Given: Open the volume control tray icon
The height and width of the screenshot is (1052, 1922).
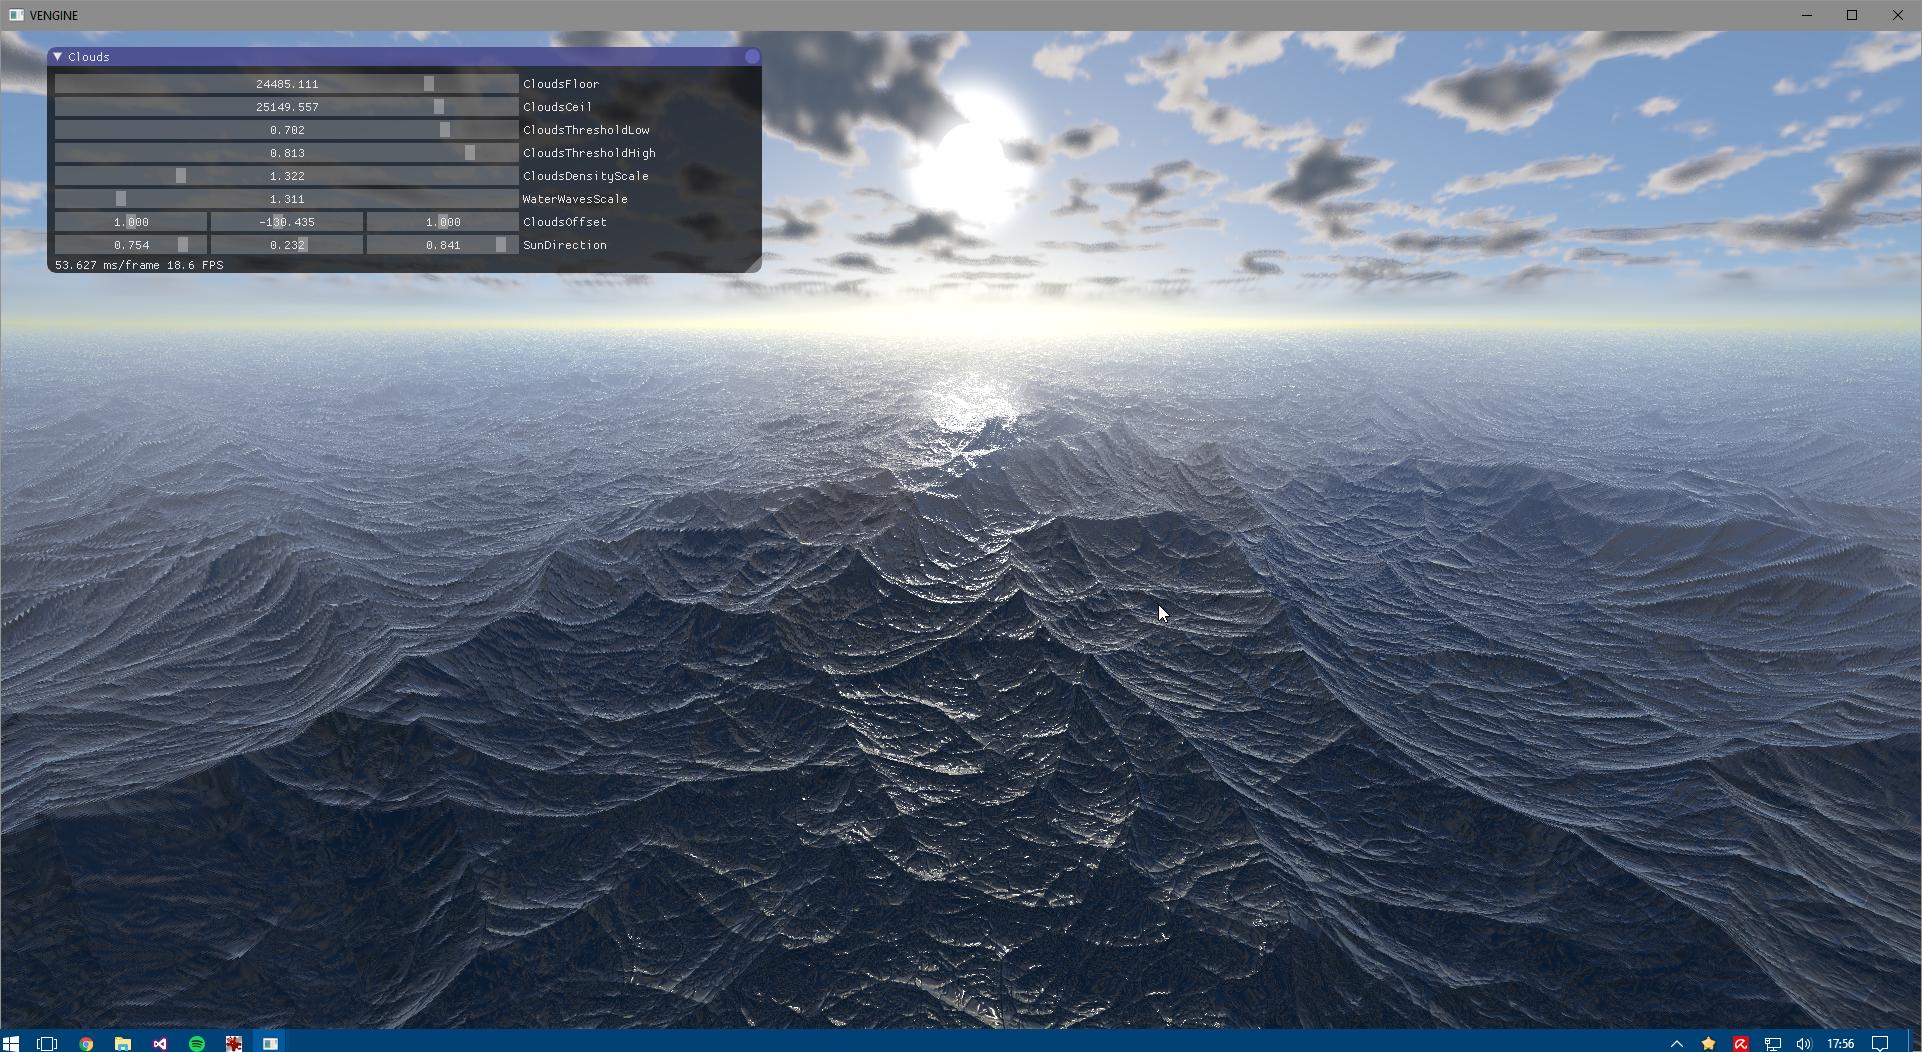Looking at the screenshot, I should (x=1804, y=1043).
